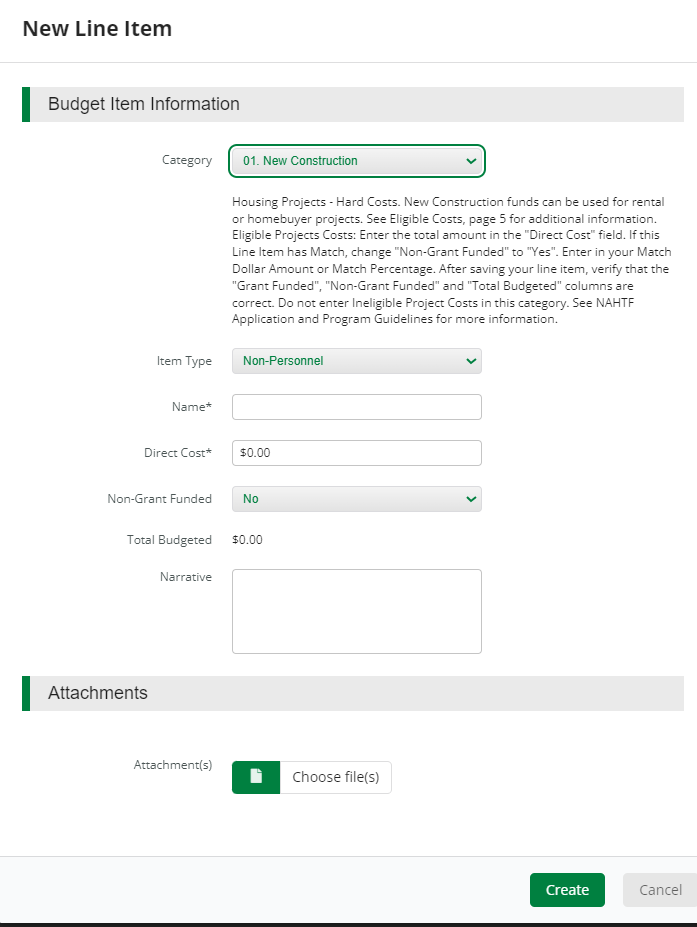This screenshot has width=697, height=927.
Task: Select the Budget Item Information section header
Action: coord(144,104)
